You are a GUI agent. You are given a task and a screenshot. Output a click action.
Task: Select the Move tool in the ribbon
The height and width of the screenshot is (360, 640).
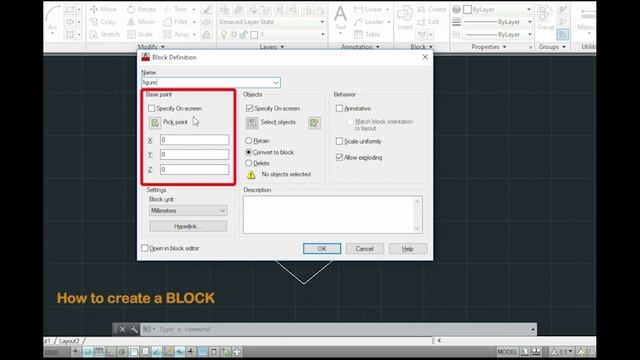click(x=103, y=9)
